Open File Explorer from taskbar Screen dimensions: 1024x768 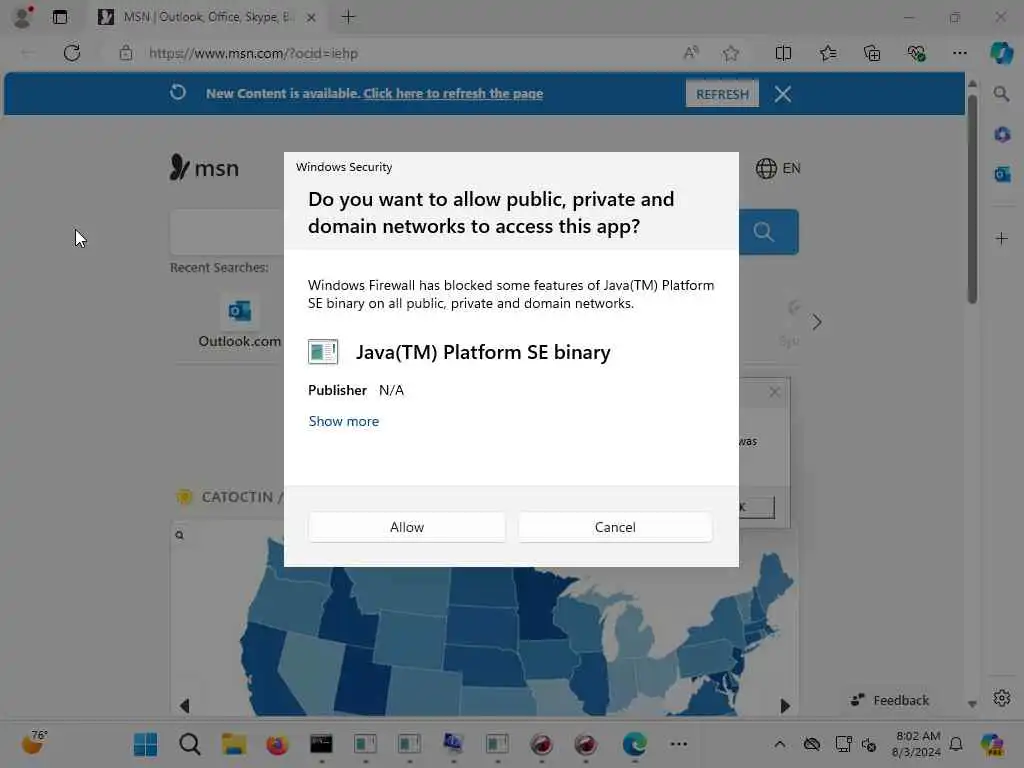click(x=233, y=744)
